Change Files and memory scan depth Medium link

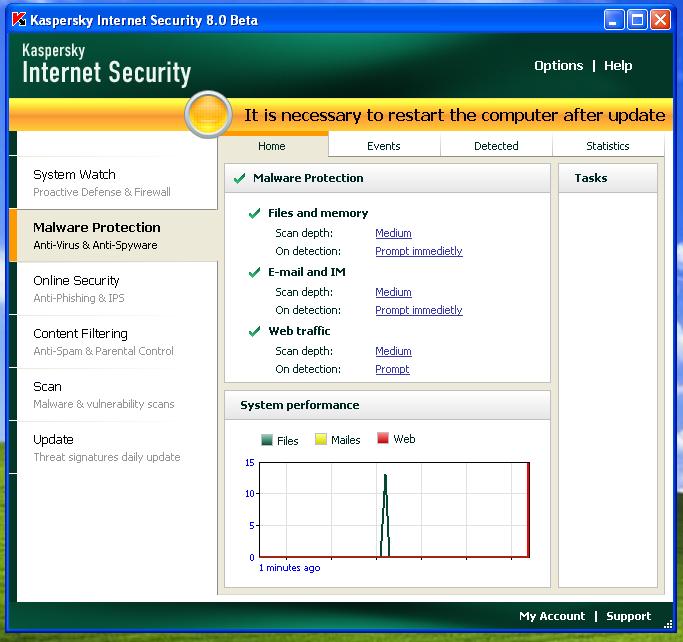coord(393,233)
